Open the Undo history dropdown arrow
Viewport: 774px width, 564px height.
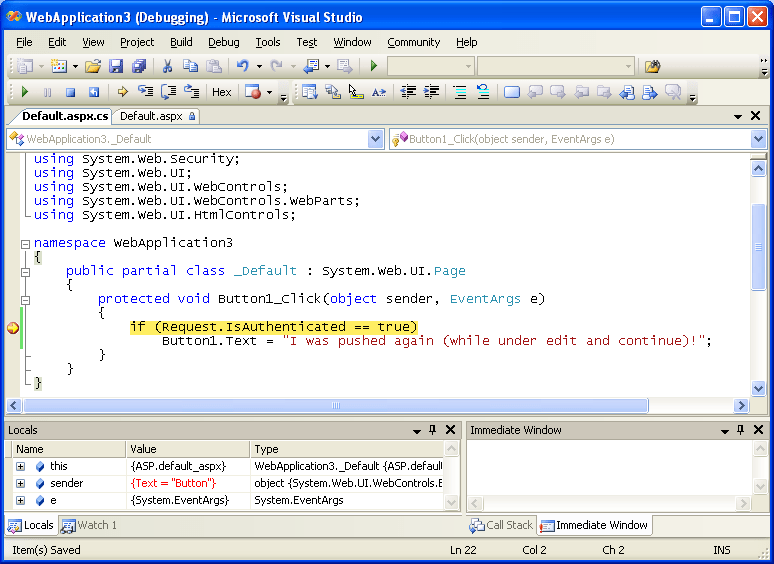pos(259,66)
